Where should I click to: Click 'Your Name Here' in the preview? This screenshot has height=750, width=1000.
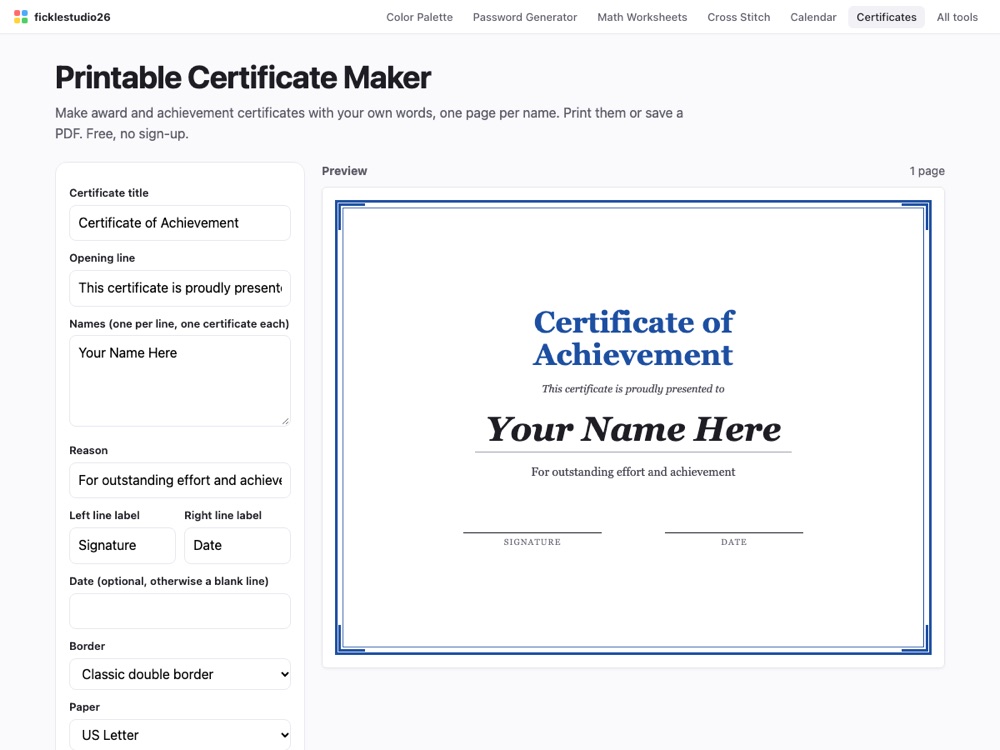633,429
